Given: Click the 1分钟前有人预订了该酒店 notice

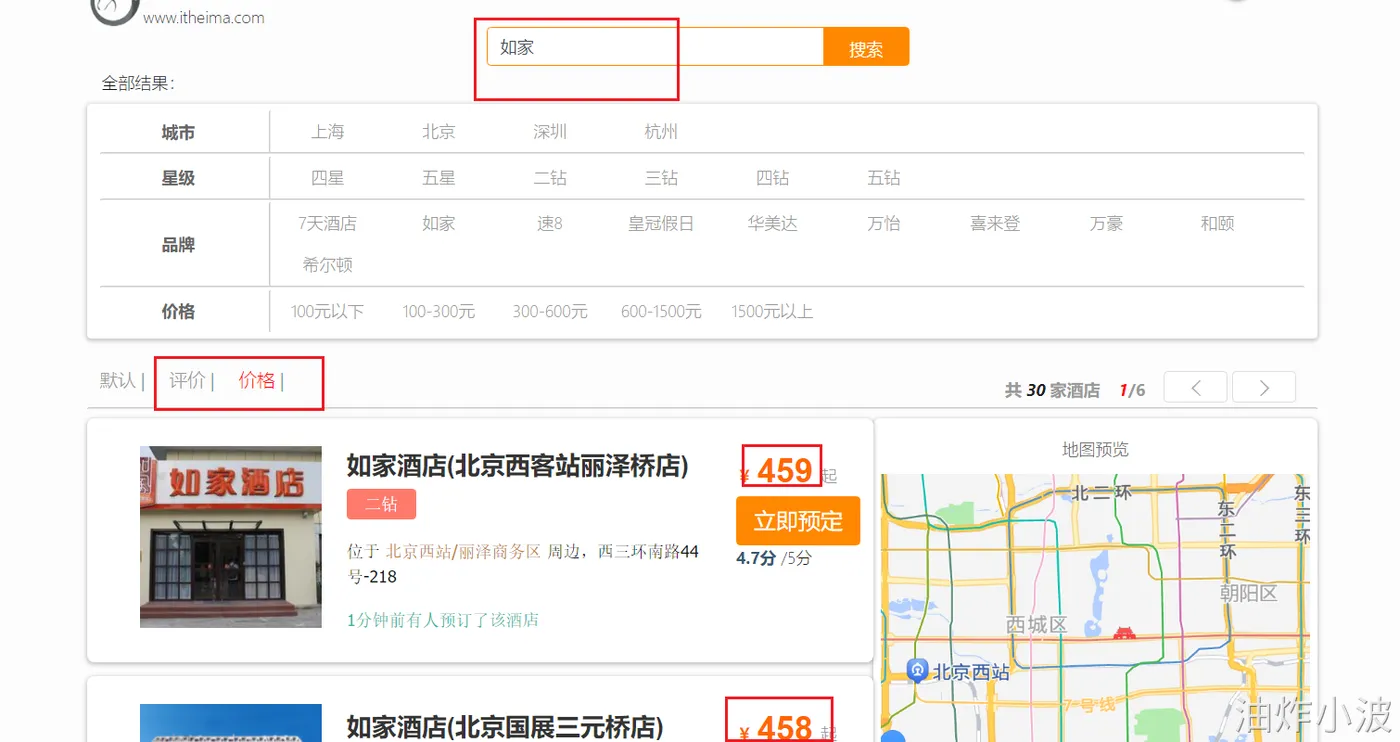Looking at the screenshot, I should click(x=443, y=620).
